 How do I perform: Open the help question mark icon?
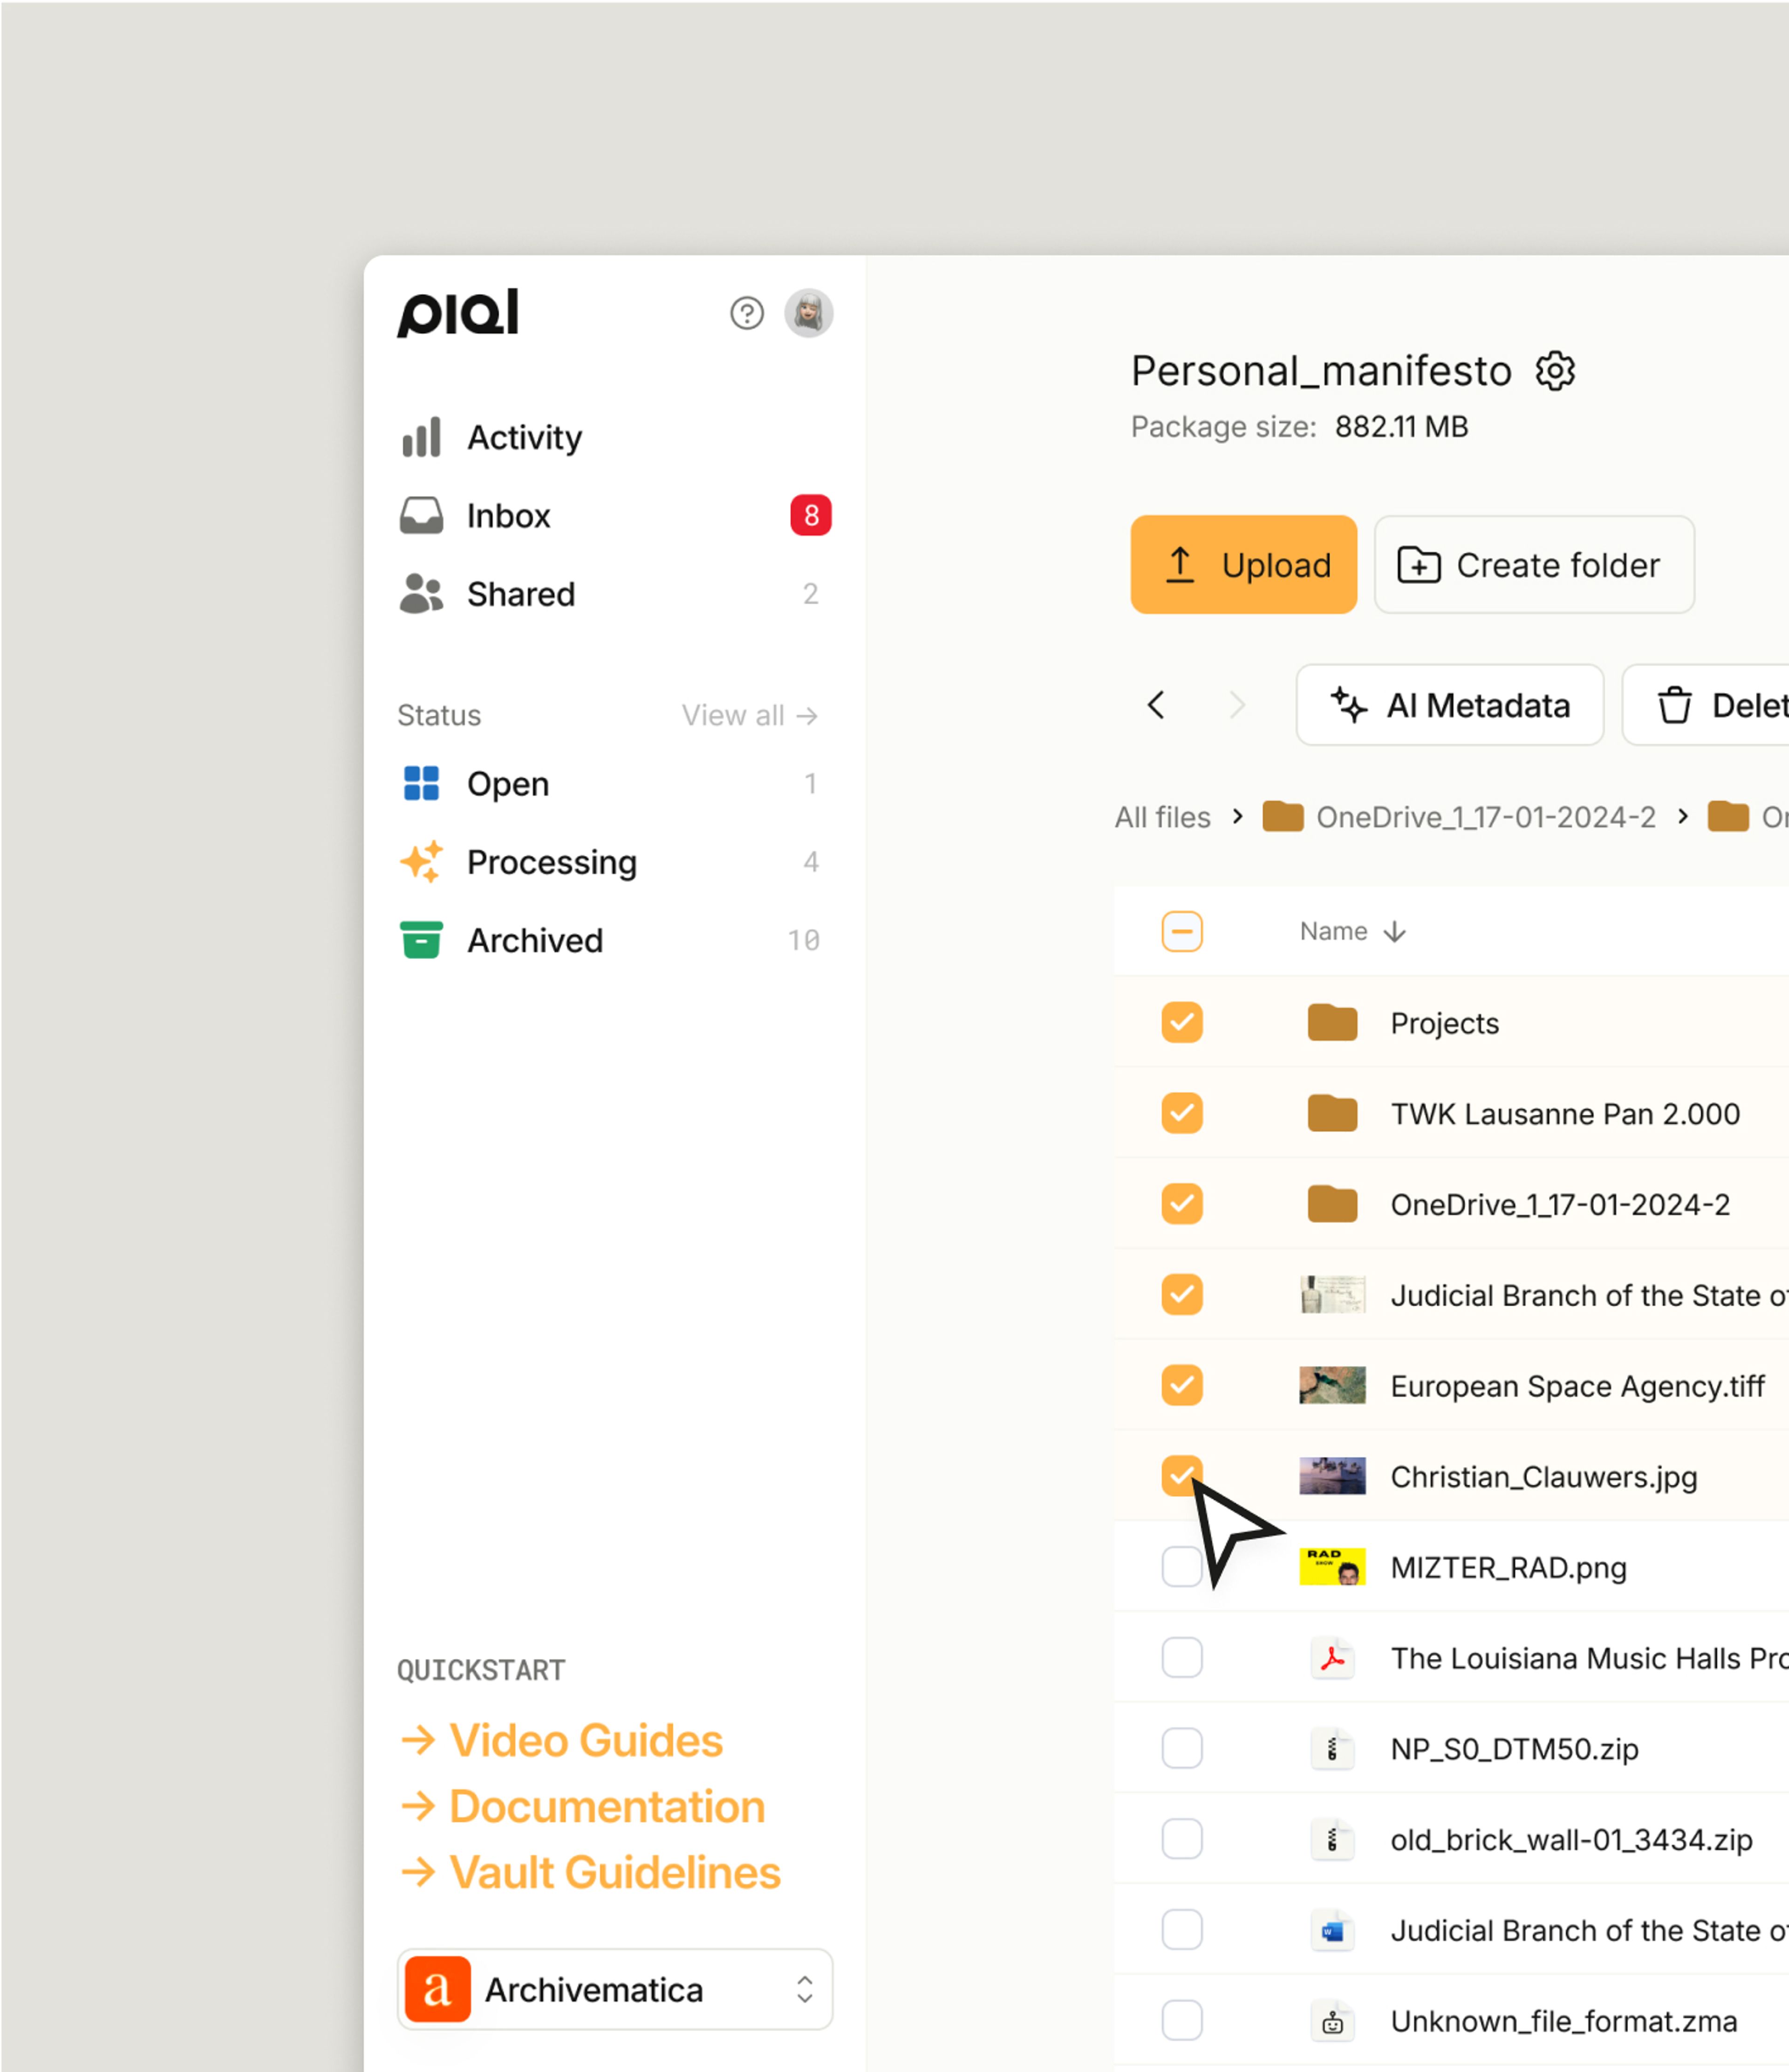746,314
